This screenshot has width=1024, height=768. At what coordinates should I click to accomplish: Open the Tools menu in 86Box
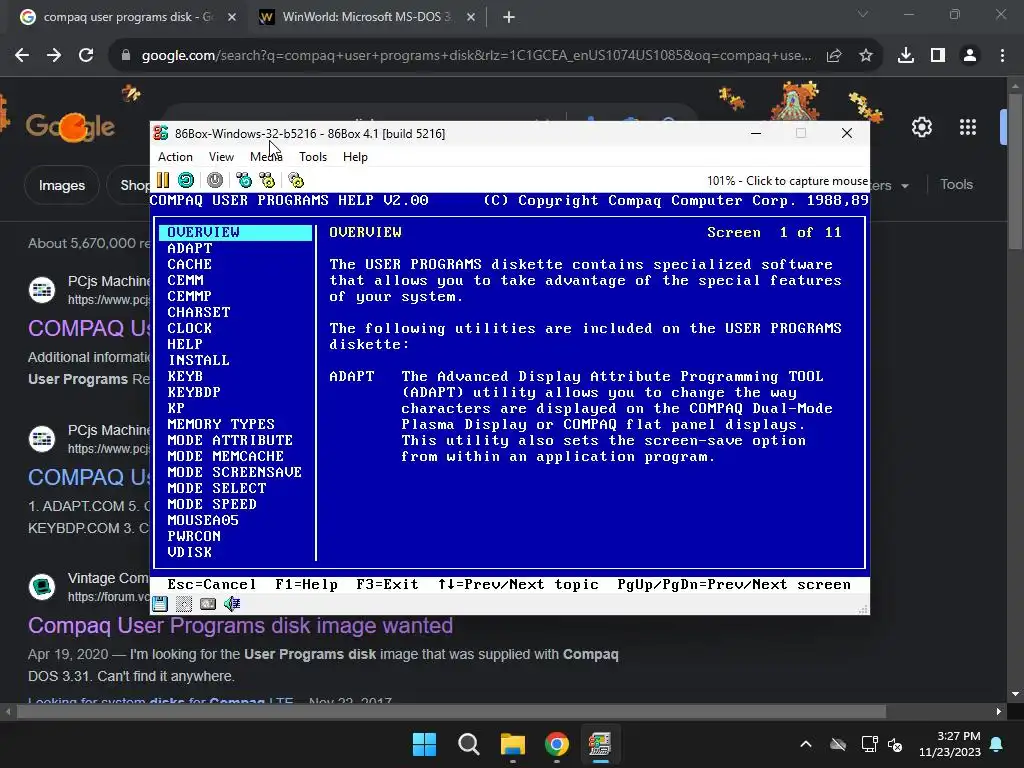313,157
